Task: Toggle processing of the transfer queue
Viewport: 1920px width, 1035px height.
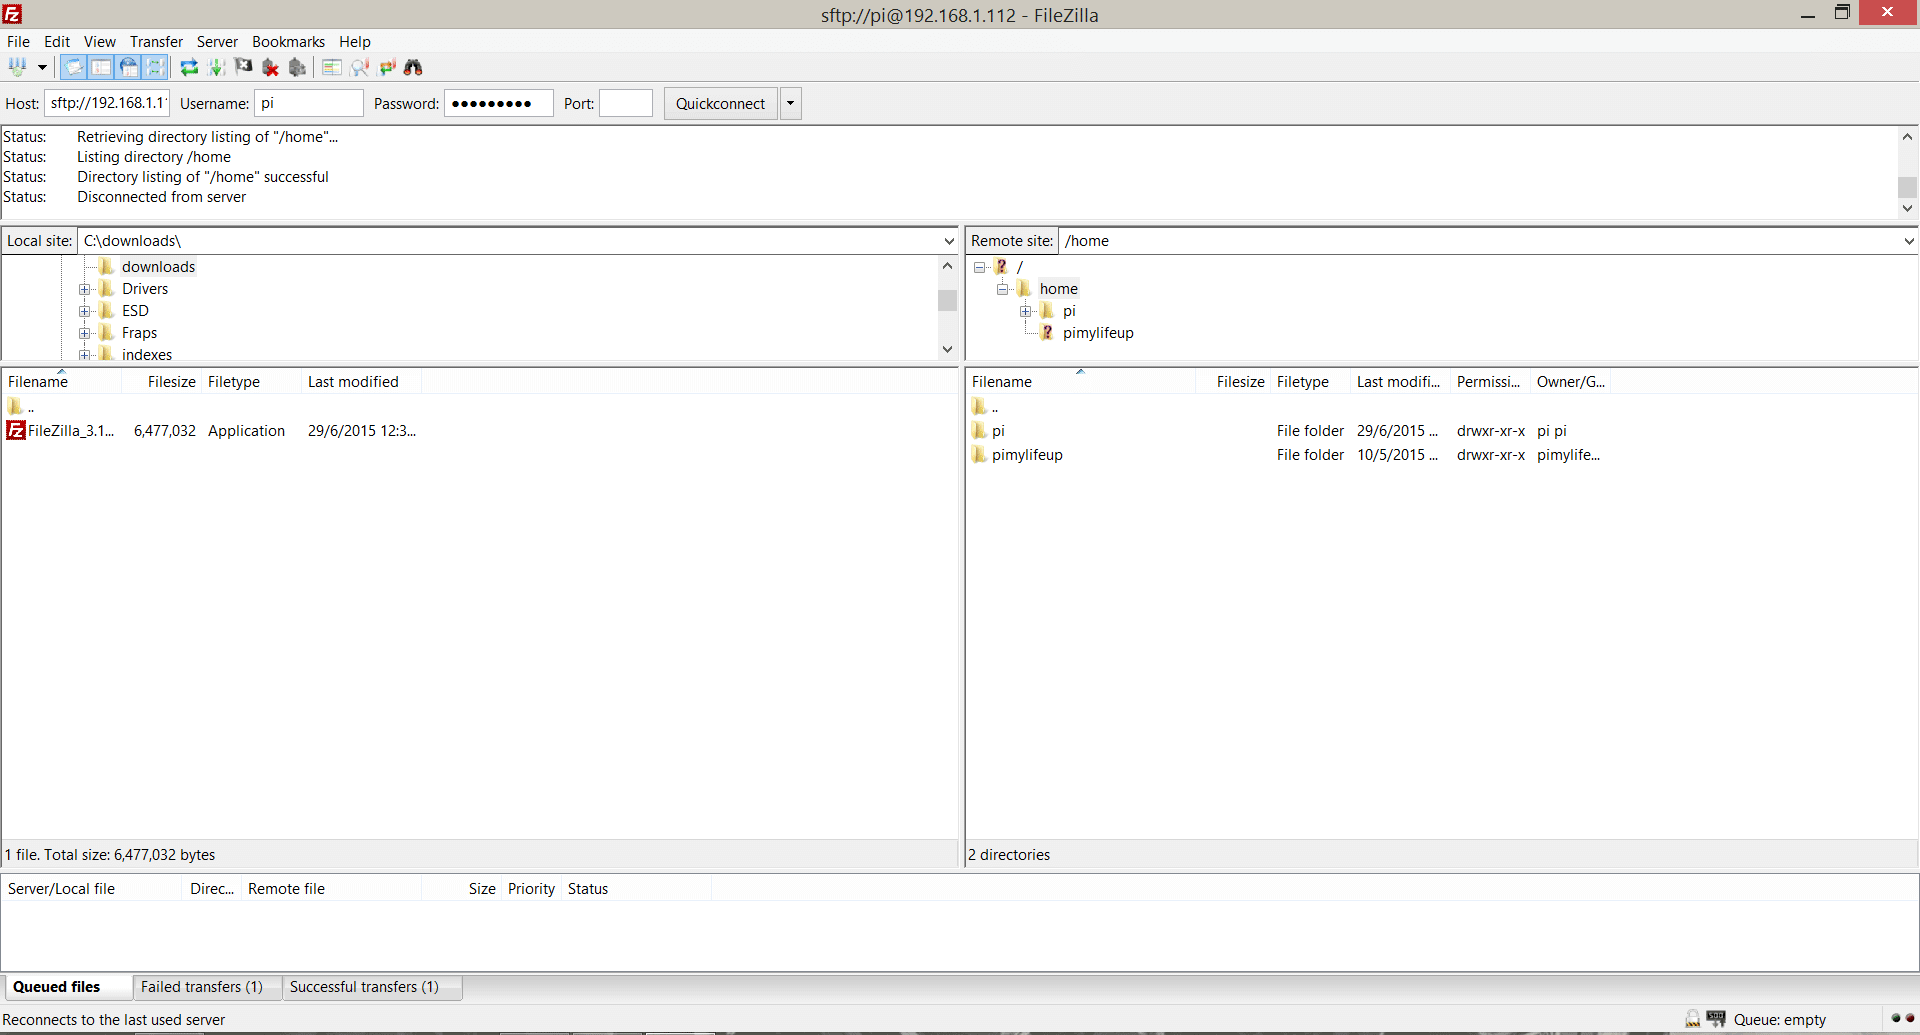Action: [216, 67]
